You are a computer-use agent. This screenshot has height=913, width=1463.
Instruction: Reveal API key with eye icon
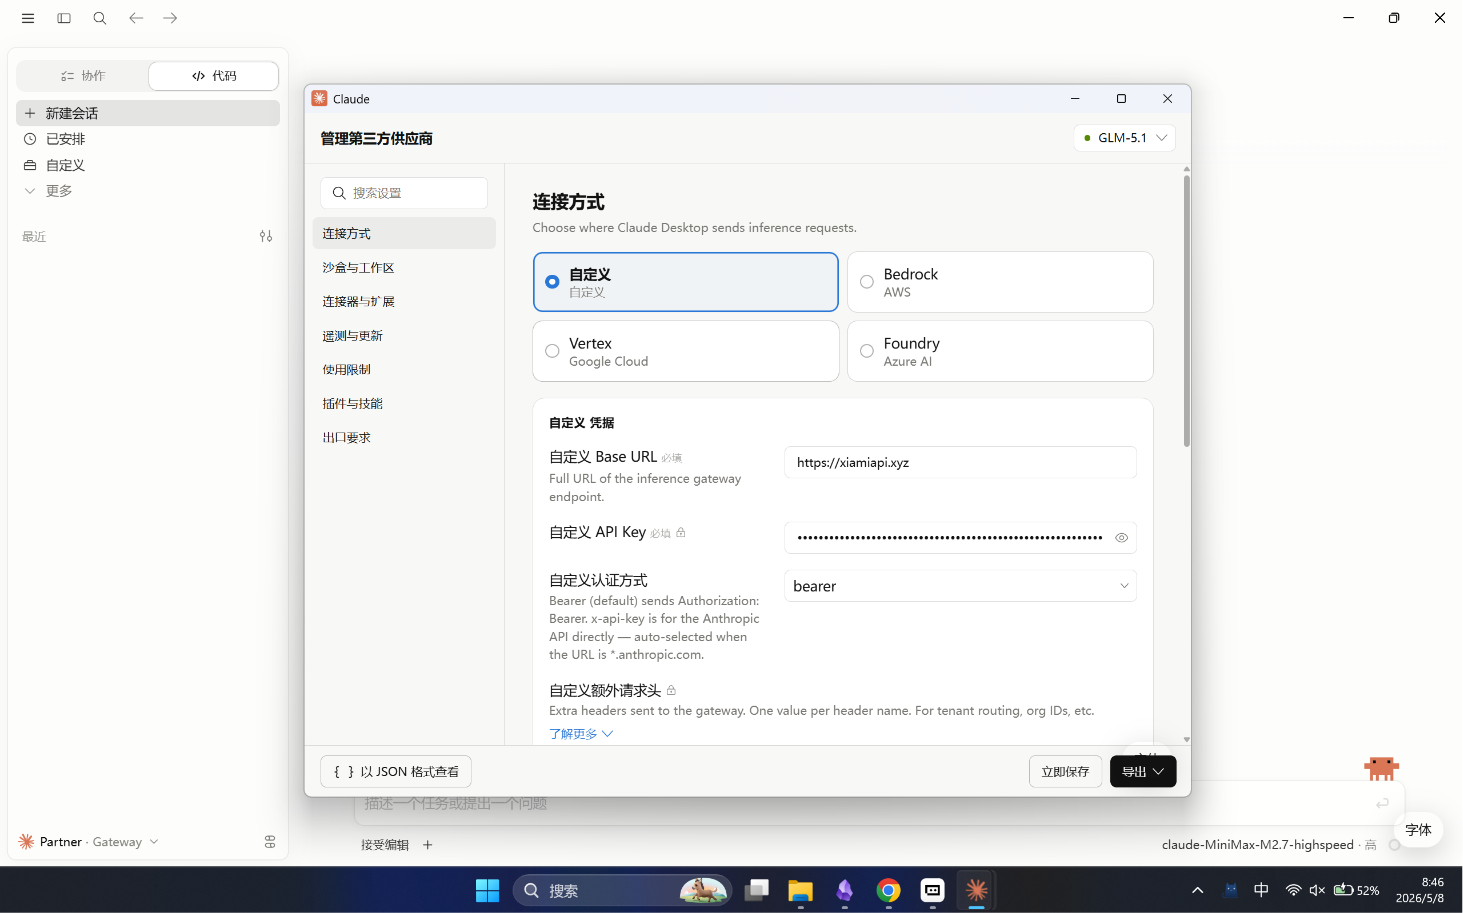point(1121,538)
